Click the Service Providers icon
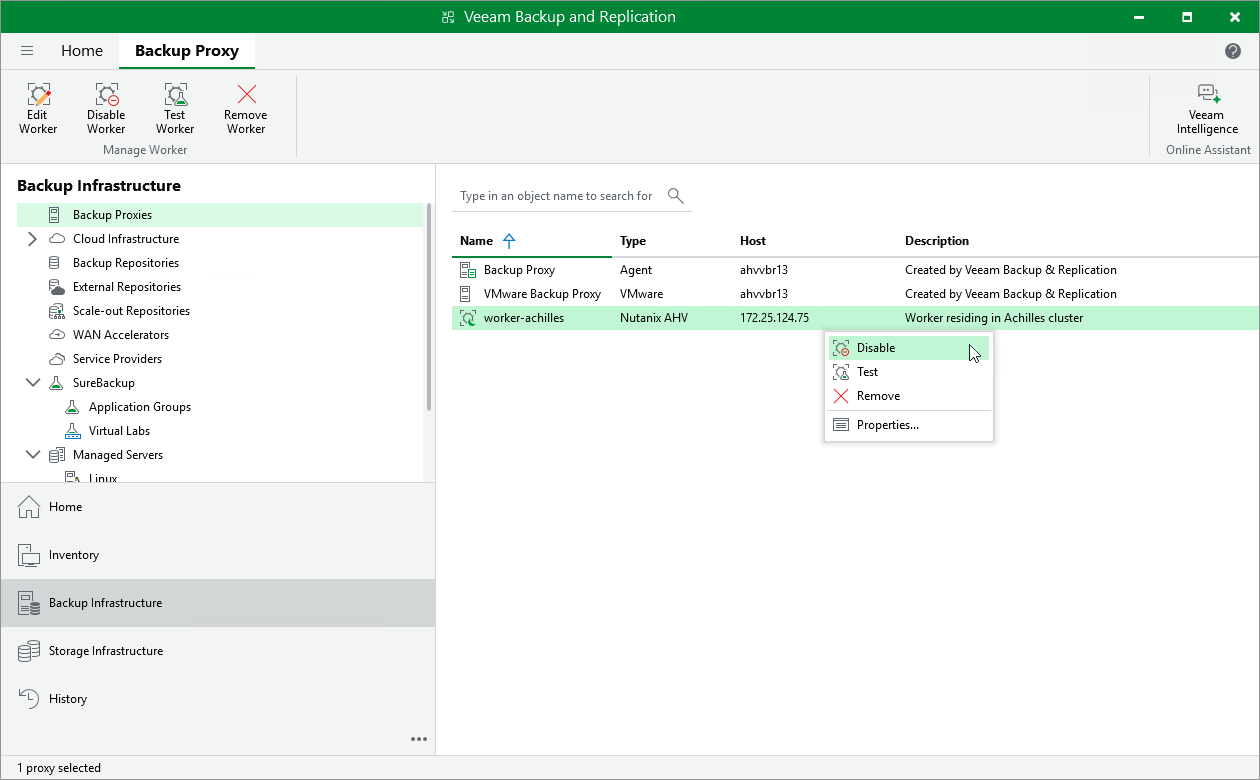 tap(56, 359)
